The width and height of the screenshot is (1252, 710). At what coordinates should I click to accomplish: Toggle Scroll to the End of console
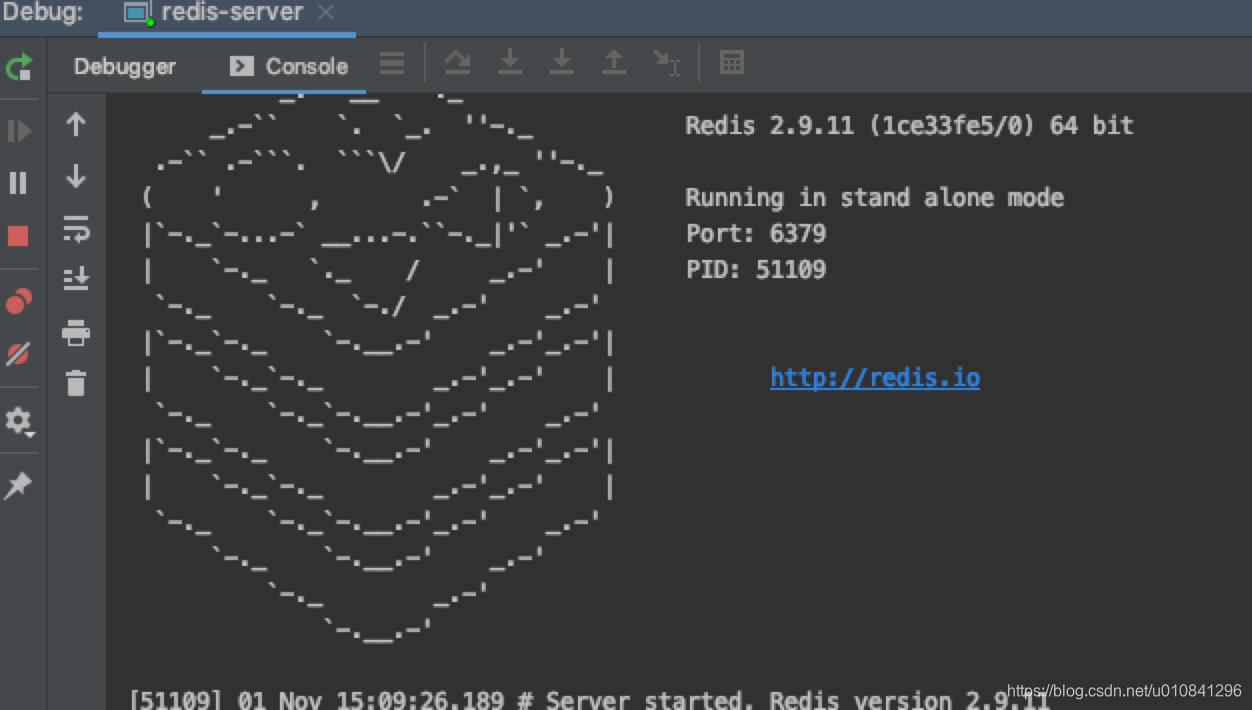(76, 279)
